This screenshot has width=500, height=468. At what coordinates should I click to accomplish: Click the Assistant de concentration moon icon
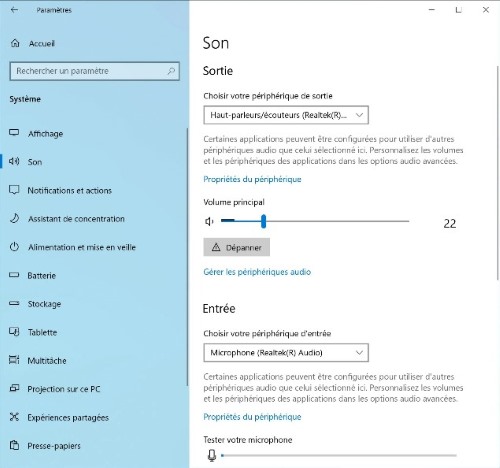14,218
